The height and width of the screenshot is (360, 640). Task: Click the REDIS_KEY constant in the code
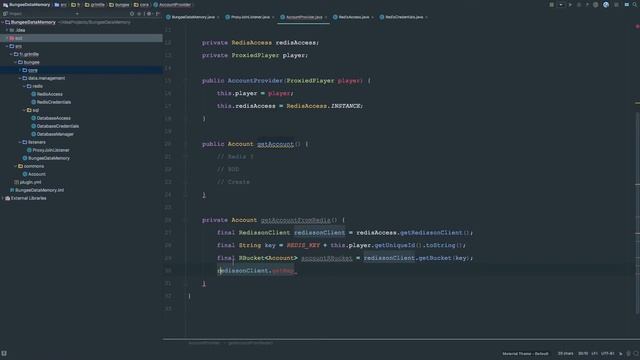coord(303,245)
